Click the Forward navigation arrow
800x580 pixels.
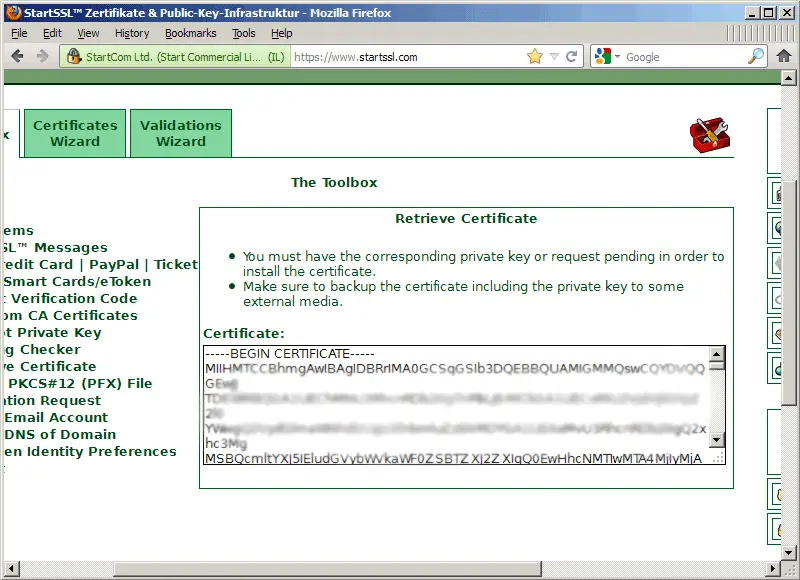click(x=41, y=56)
